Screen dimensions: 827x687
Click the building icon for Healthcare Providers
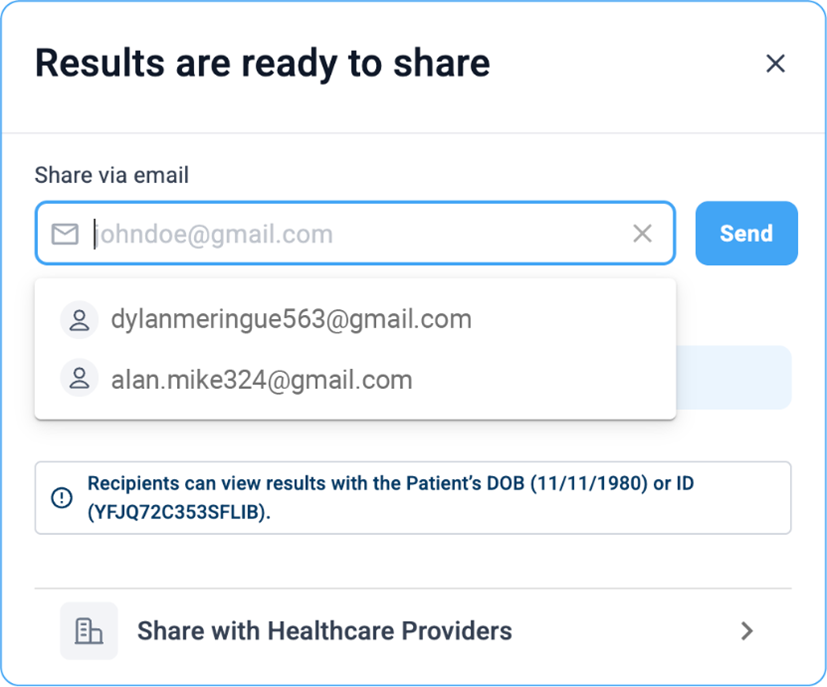[x=89, y=631]
